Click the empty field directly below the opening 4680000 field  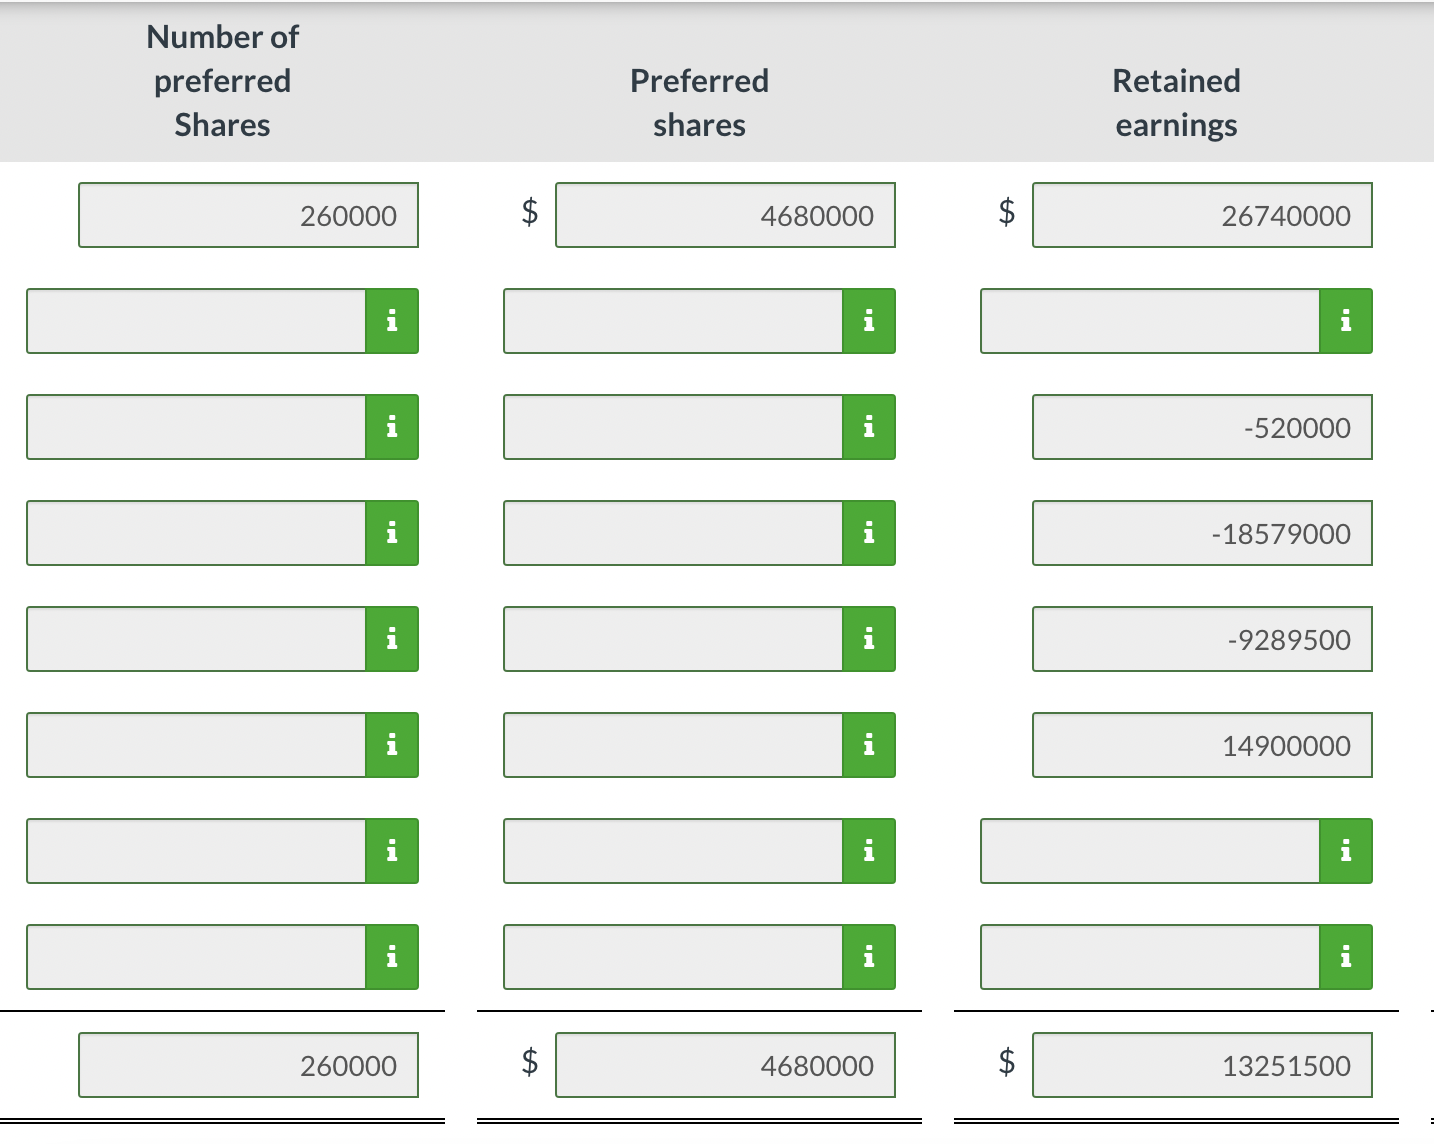673,321
